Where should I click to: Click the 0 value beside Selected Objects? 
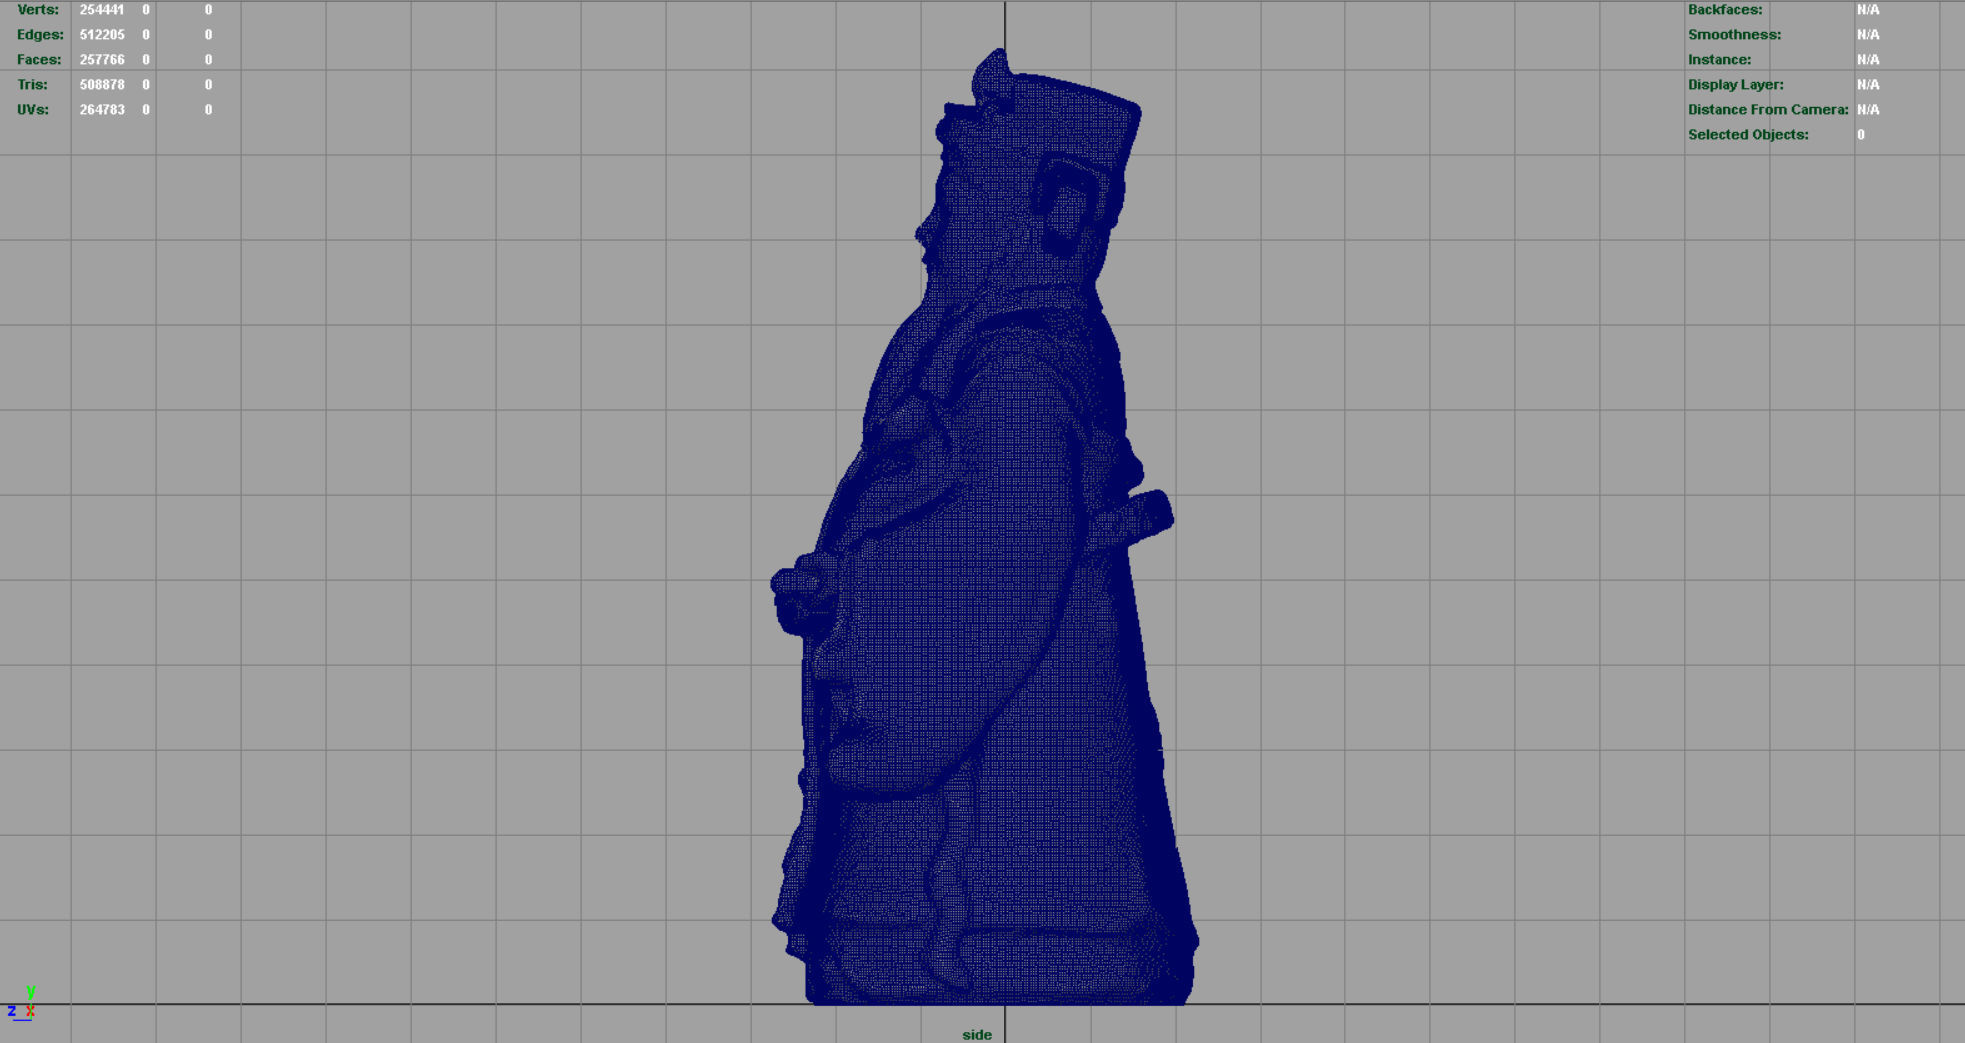pyautogui.click(x=1861, y=135)
